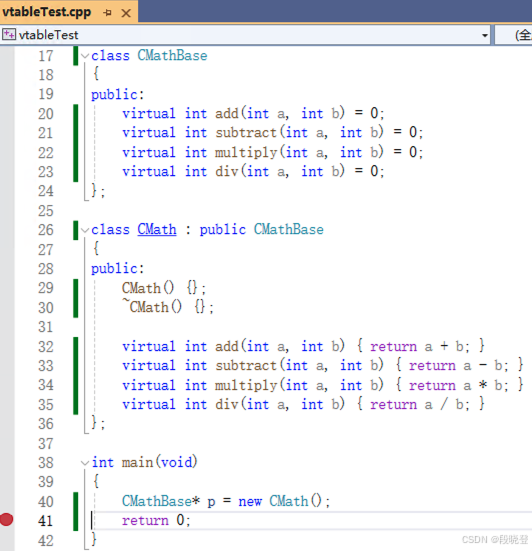Click 'CMathBase*' pointer type on line 40
This screenshot has height=551, width=532.
click(161, 501)
